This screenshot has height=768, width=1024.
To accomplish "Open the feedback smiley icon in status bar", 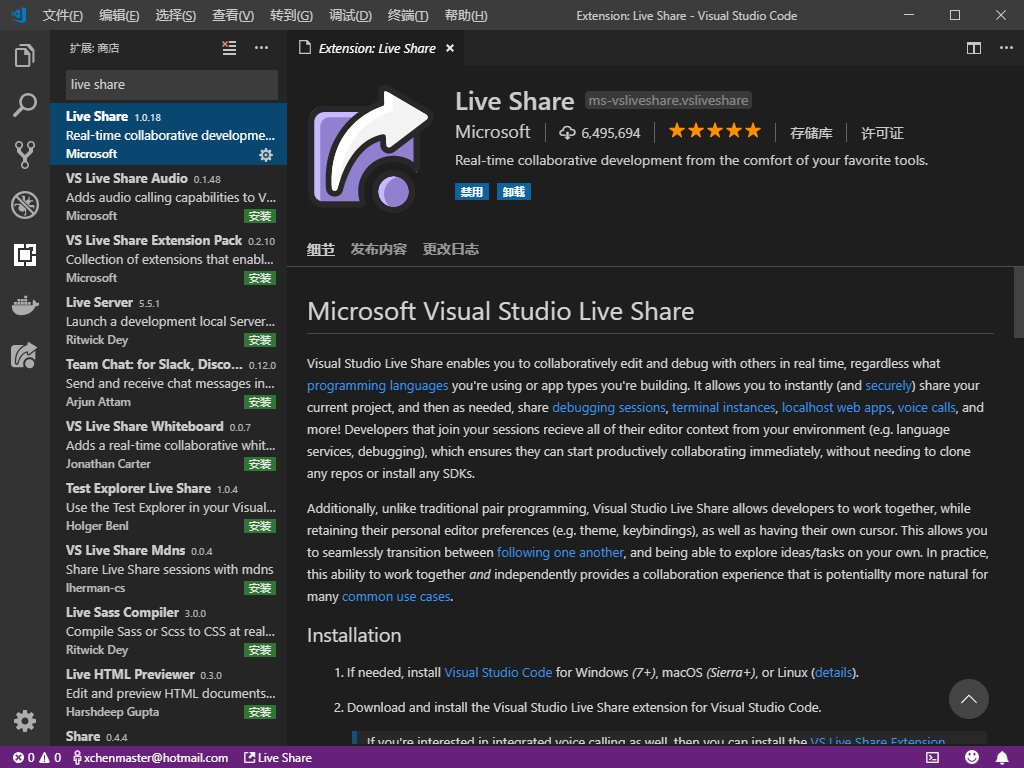I will [x=972, y=757].
